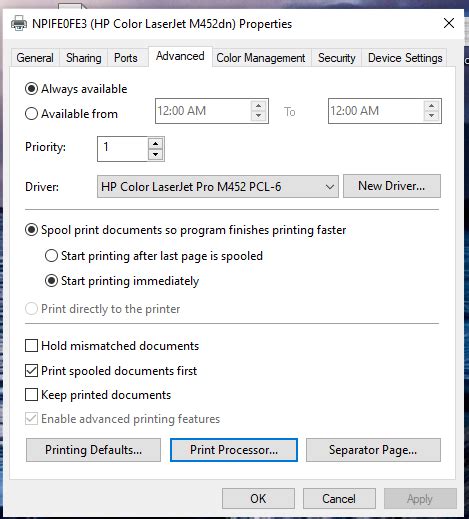Open Separator Page... settings
469x519 pixels.
[373, 450]
